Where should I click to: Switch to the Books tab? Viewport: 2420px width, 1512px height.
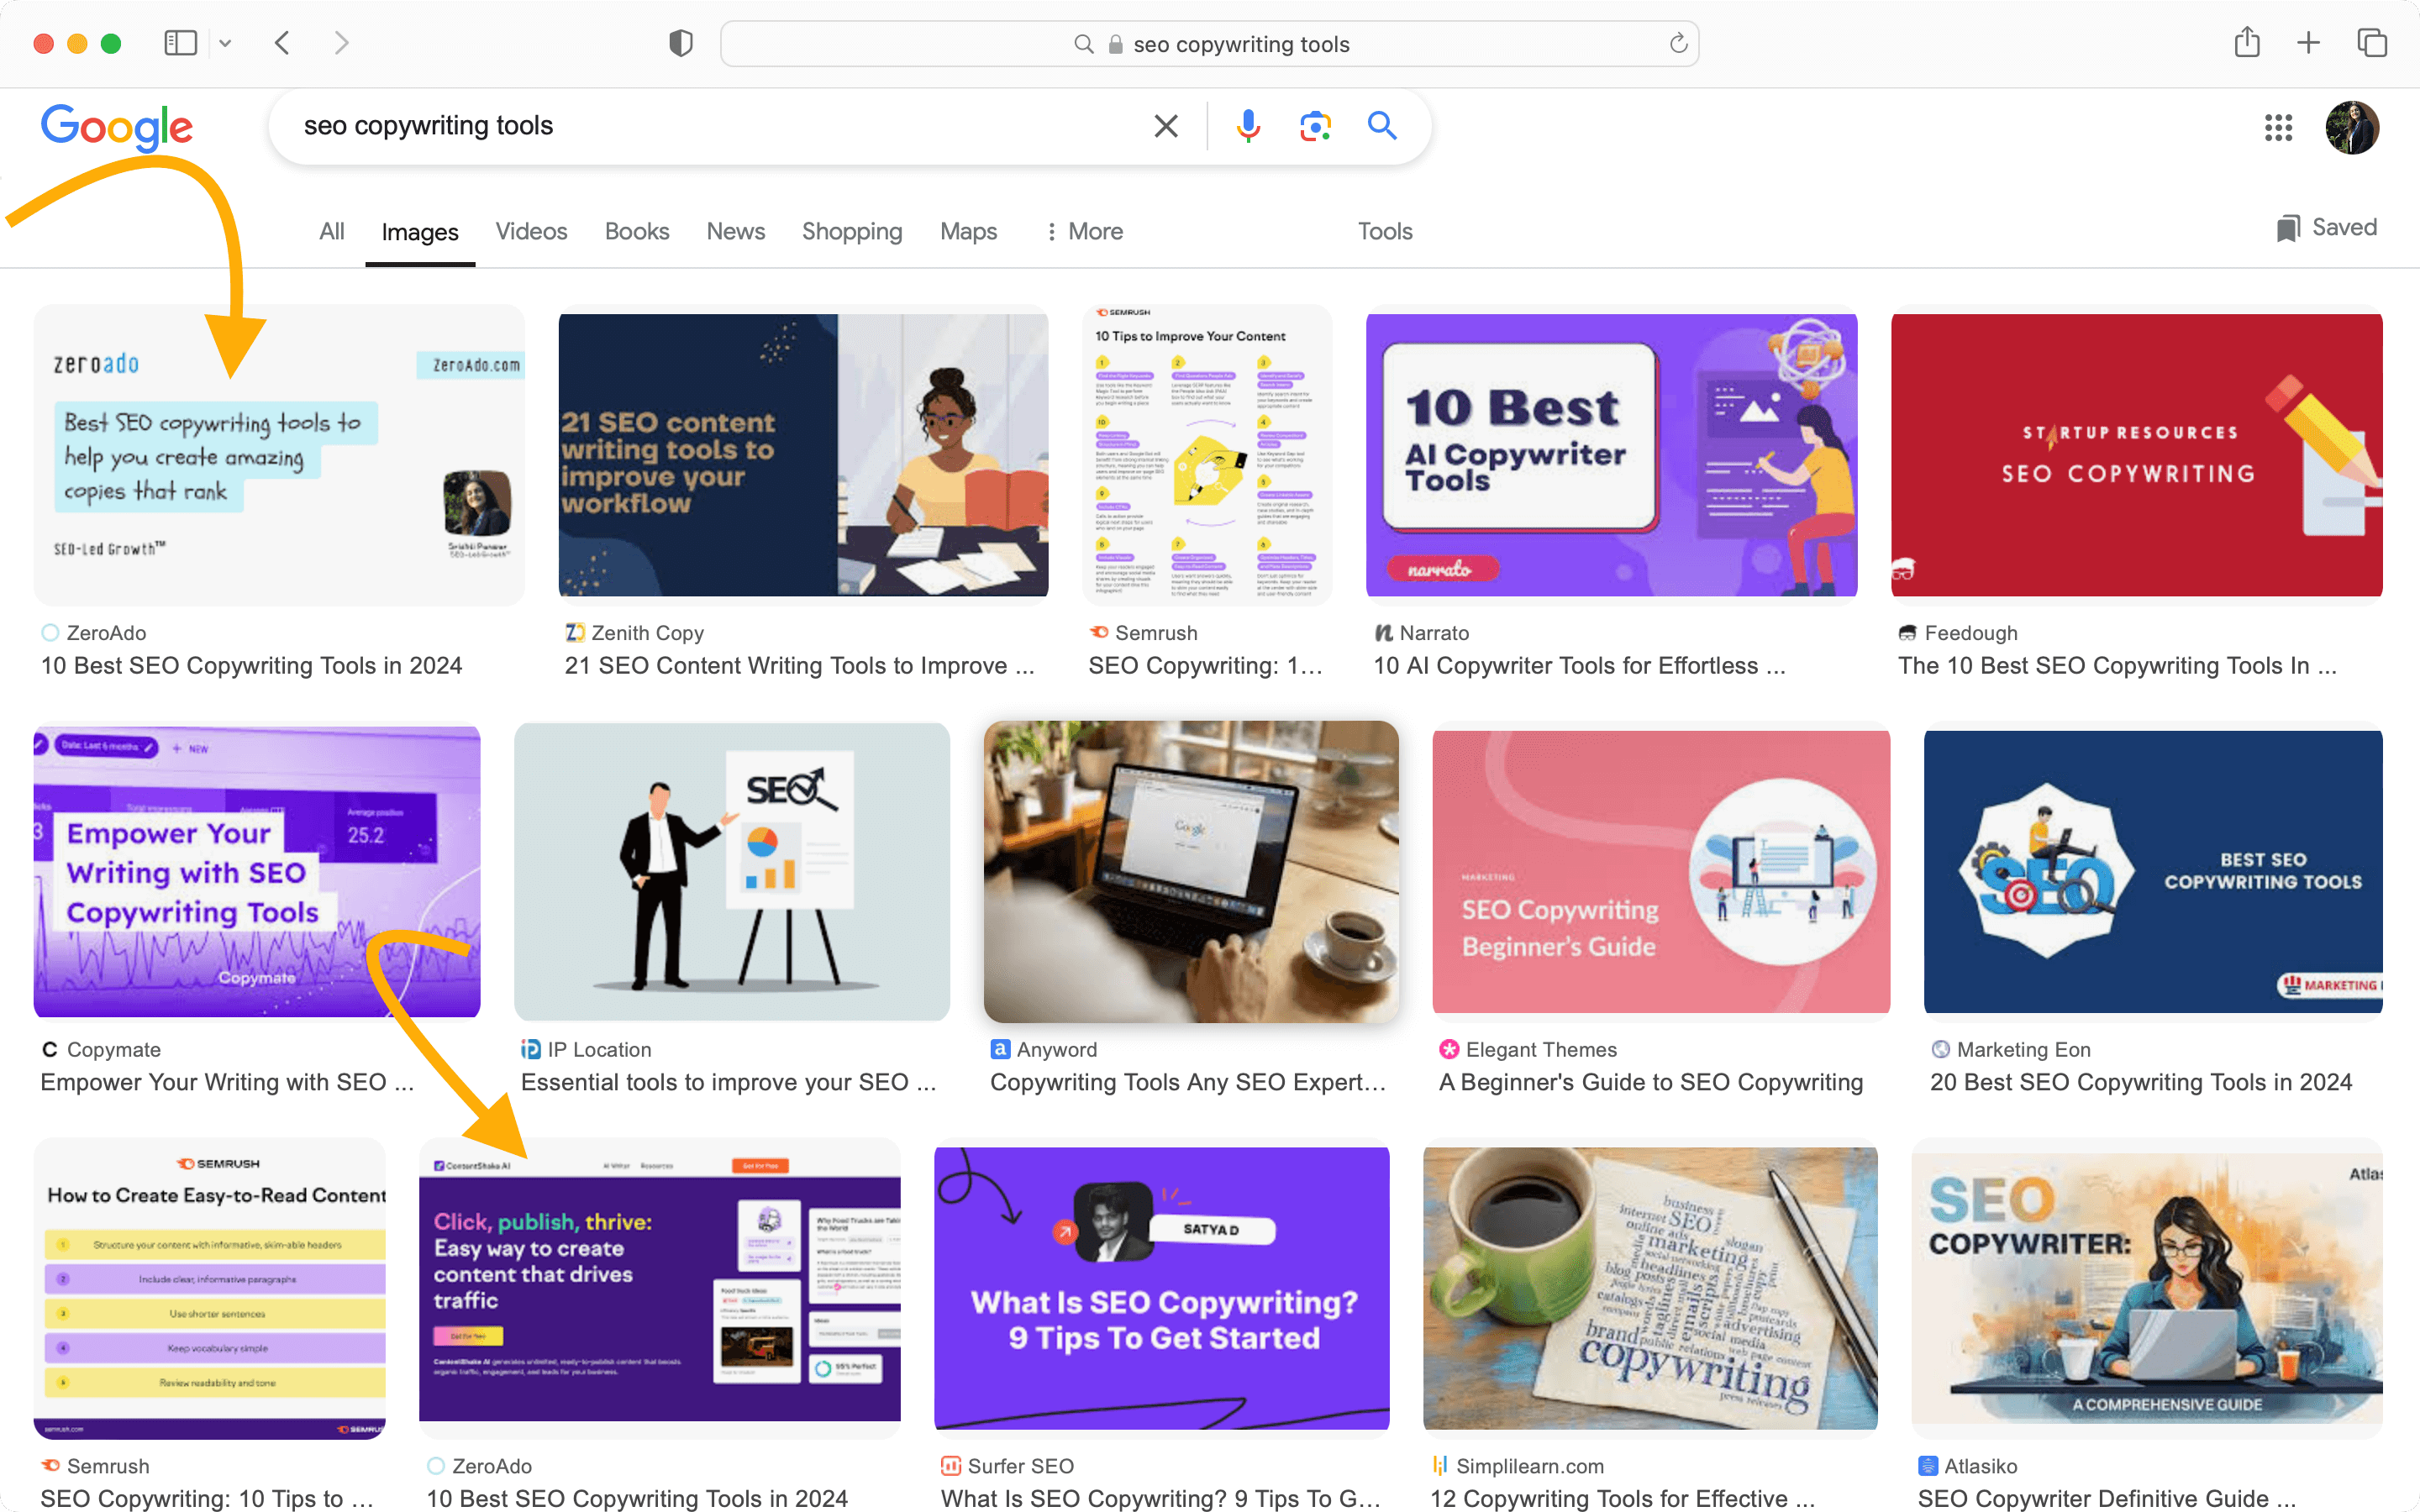pyautogui.click(x=637, y=231)
